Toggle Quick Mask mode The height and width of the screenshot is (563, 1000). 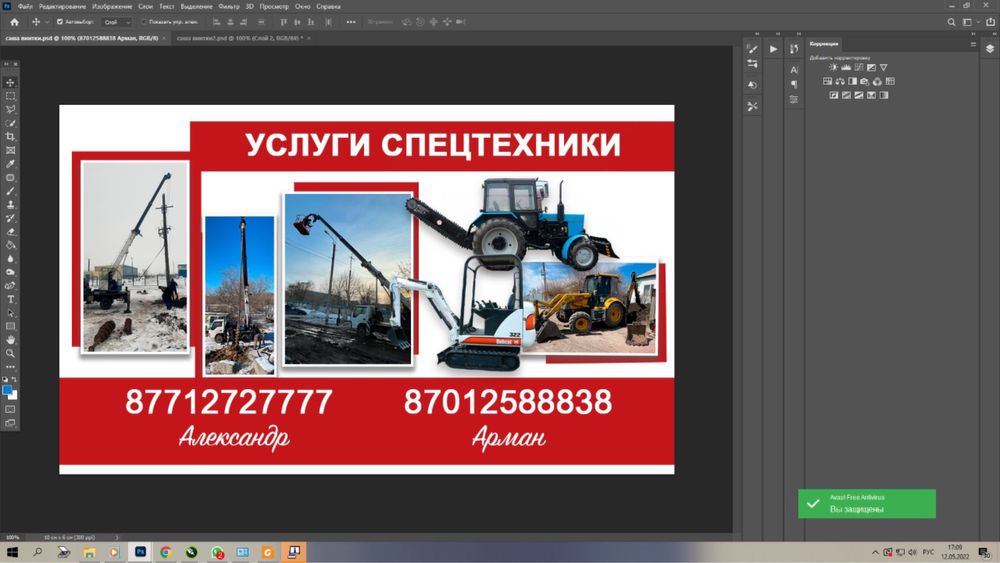click(10, 409)
